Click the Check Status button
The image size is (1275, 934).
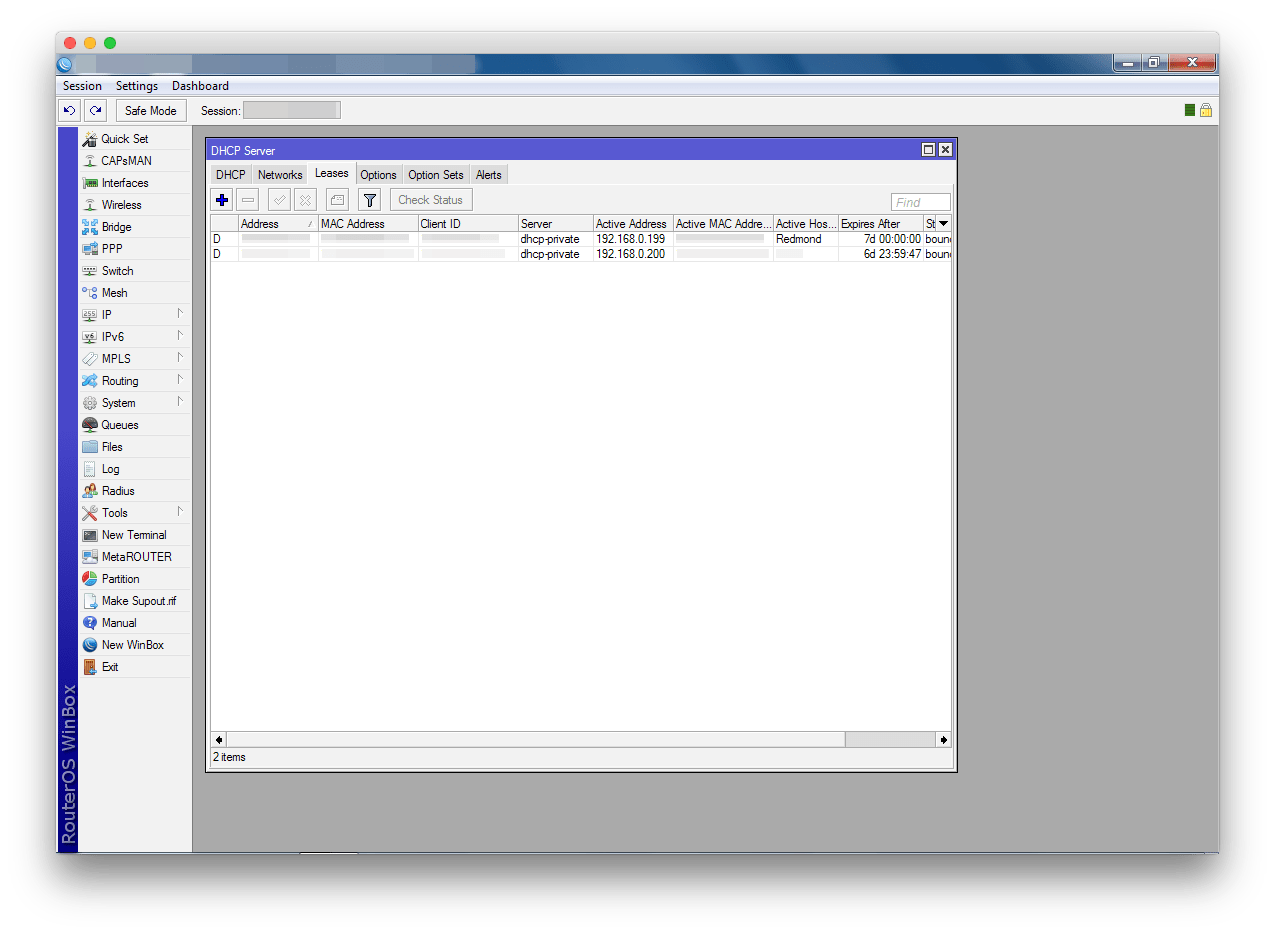(x=430, y=200)
